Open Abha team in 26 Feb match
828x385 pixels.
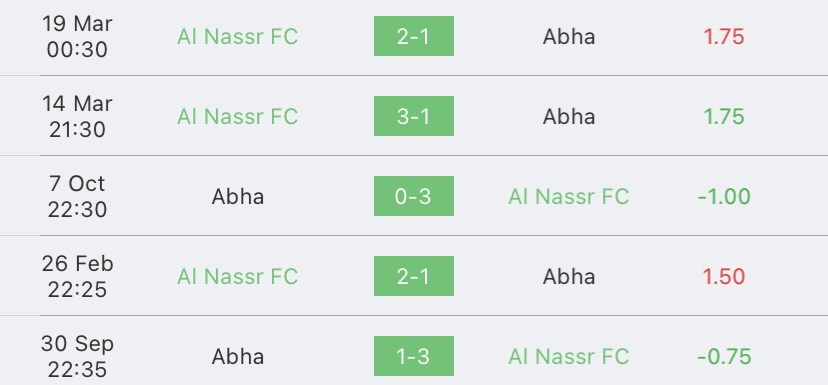569,276
